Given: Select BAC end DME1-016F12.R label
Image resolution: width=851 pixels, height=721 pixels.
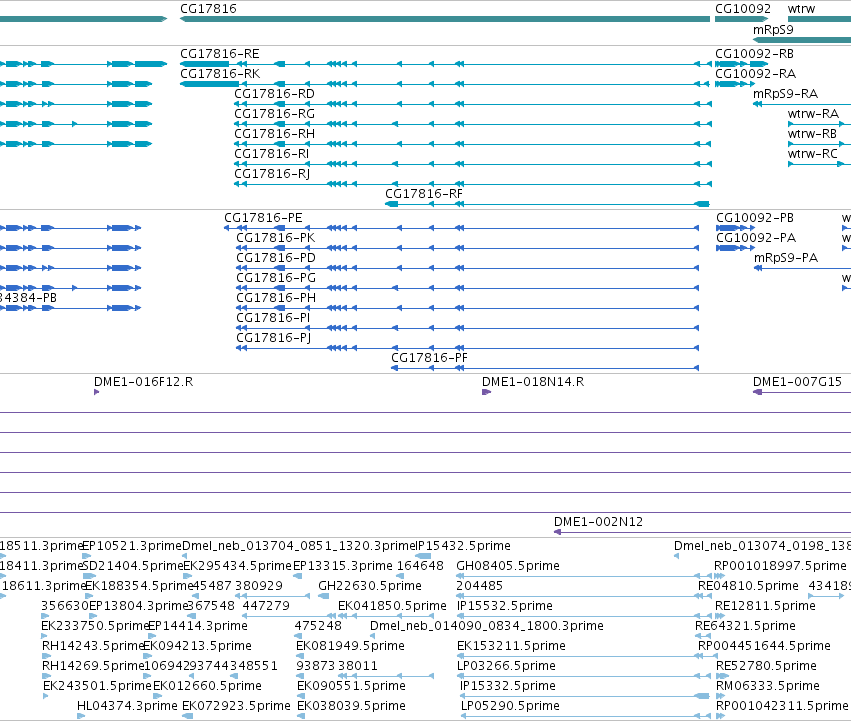Looking at the screenshot, I should [x=143, y=382].
